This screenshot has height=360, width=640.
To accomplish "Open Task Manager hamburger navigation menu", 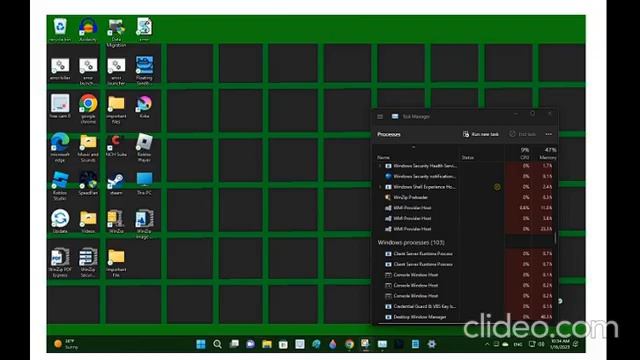I will (380, 117).
